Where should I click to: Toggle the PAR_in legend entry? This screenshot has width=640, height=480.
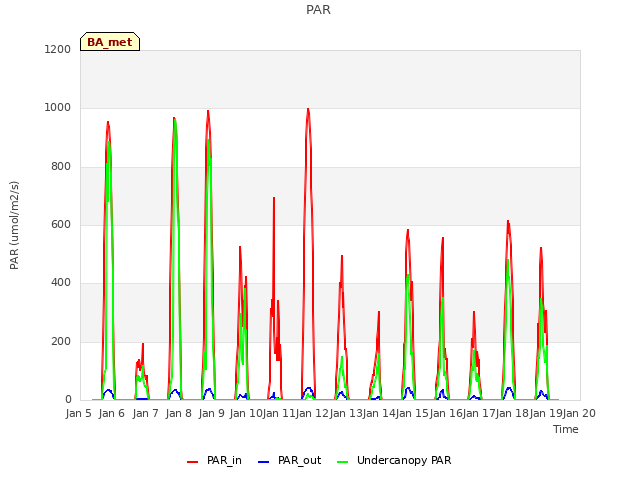pyautogui.click(x=214, y=460)
